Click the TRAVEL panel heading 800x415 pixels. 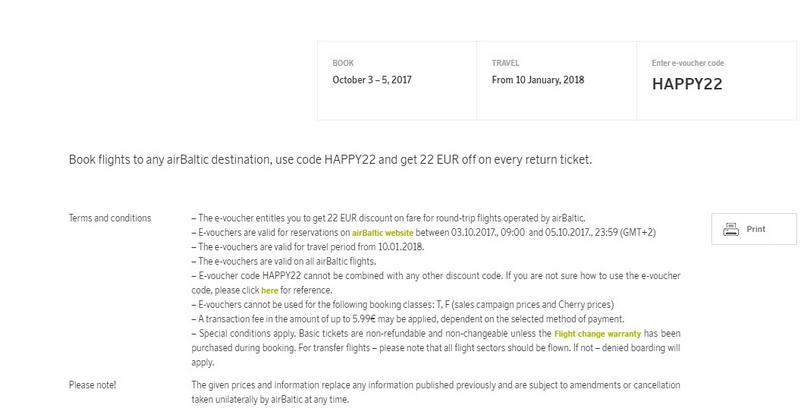(505, 63)
